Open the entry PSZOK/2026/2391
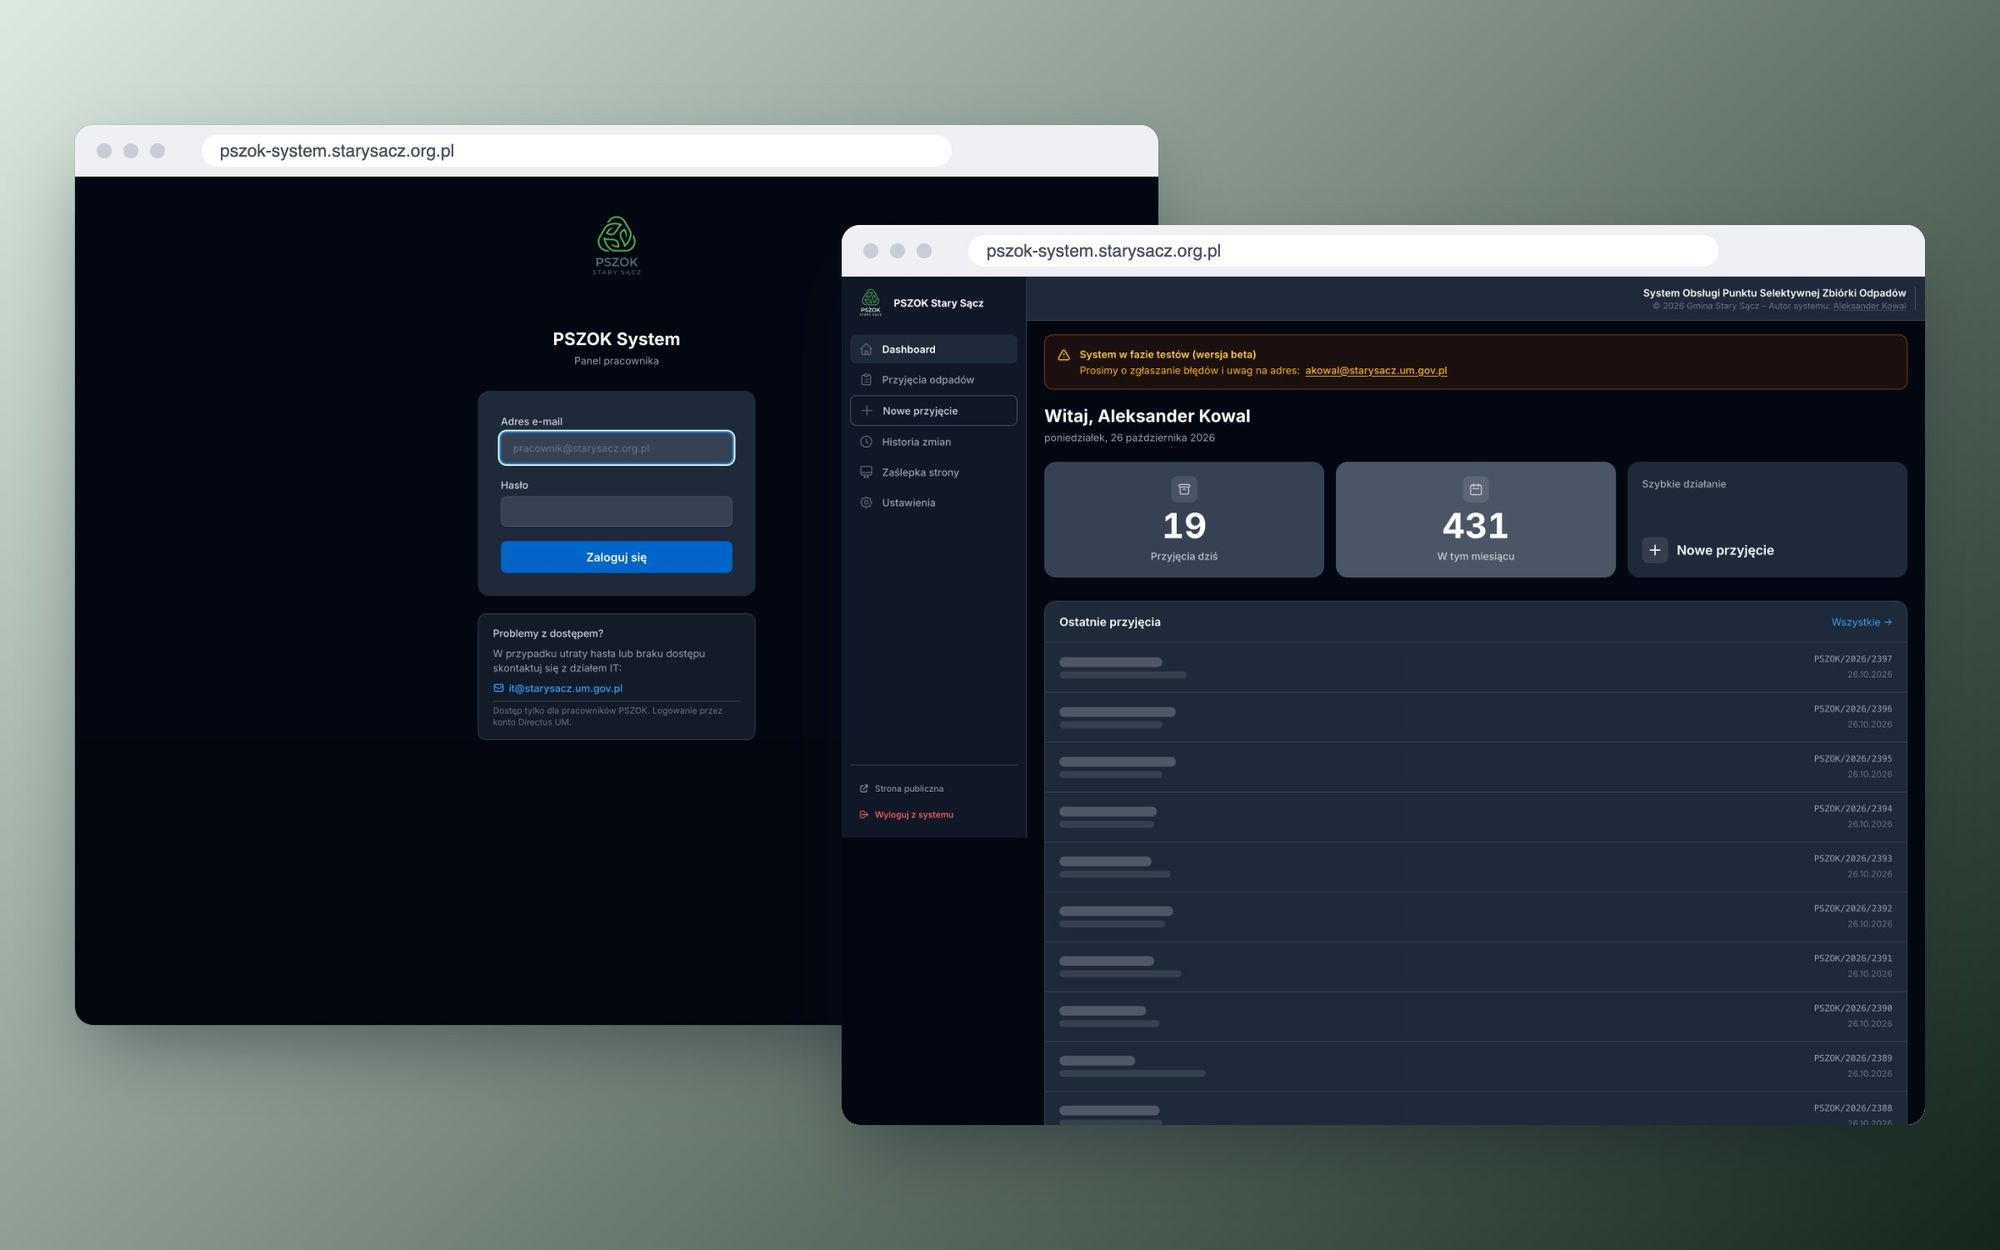This screenshot has height=1250, width=2000. [x=1476, y=967]
